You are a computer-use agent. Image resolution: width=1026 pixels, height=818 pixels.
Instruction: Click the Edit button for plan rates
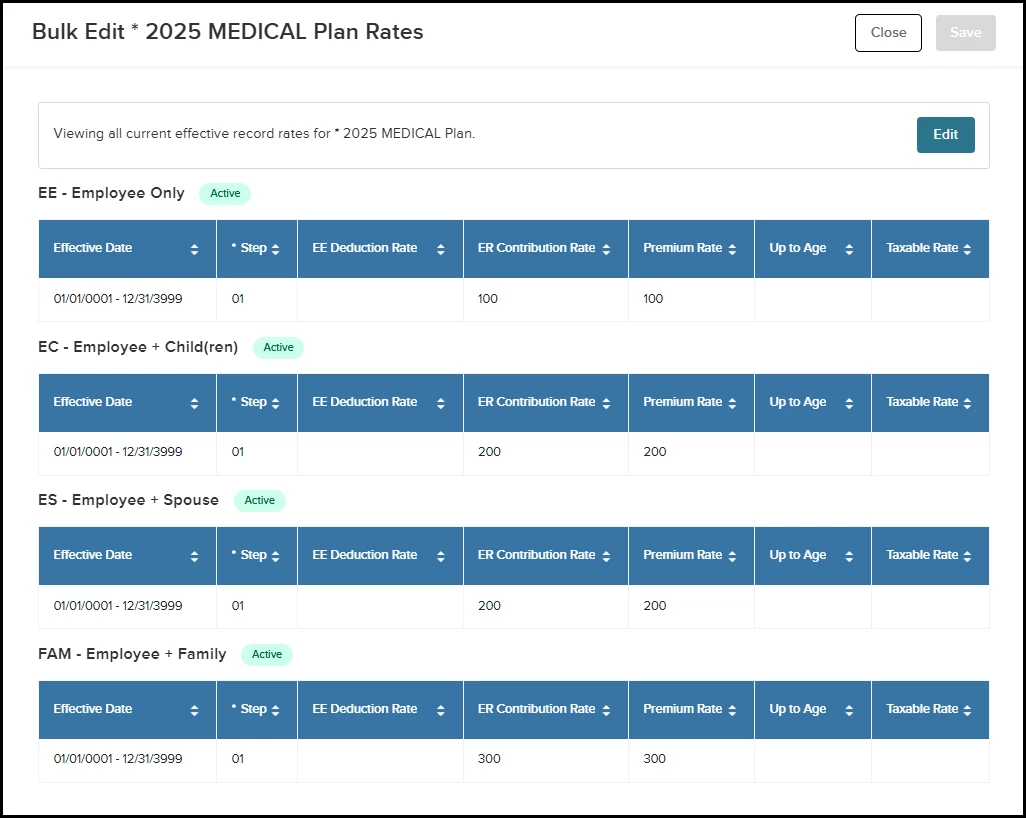[x=945, y=135]
